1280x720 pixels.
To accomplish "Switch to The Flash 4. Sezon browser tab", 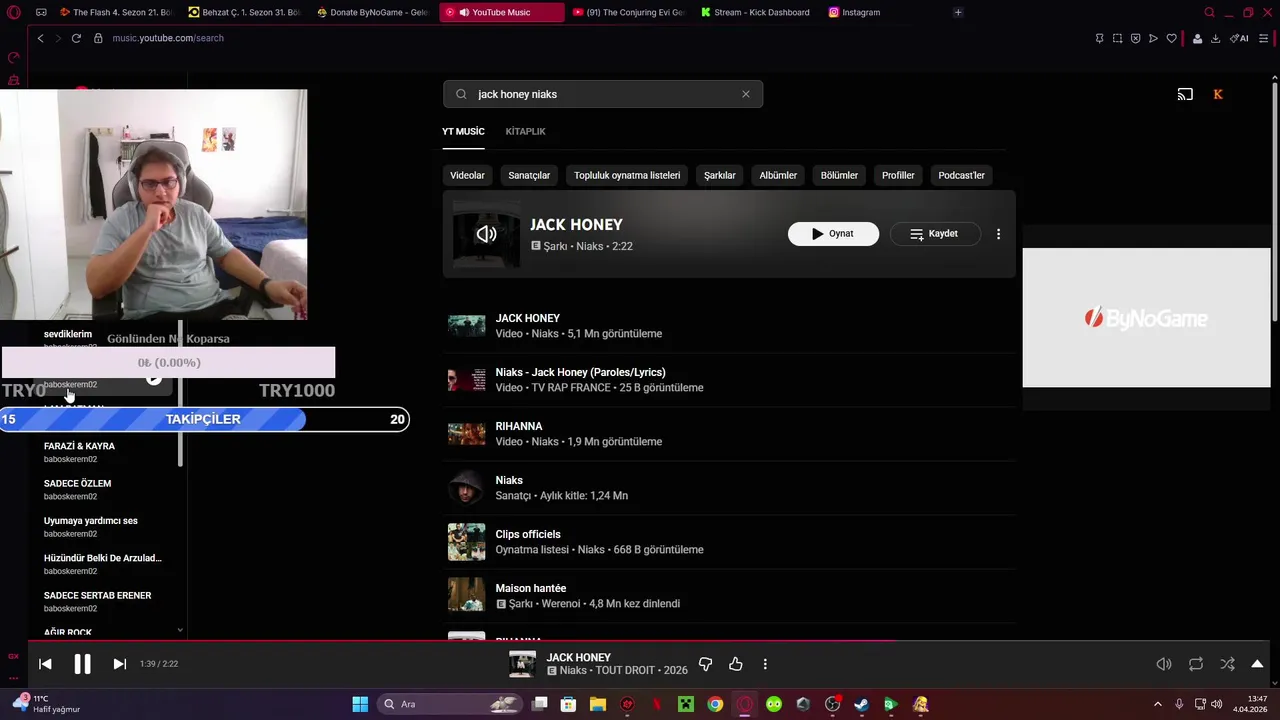I will 115,13.
